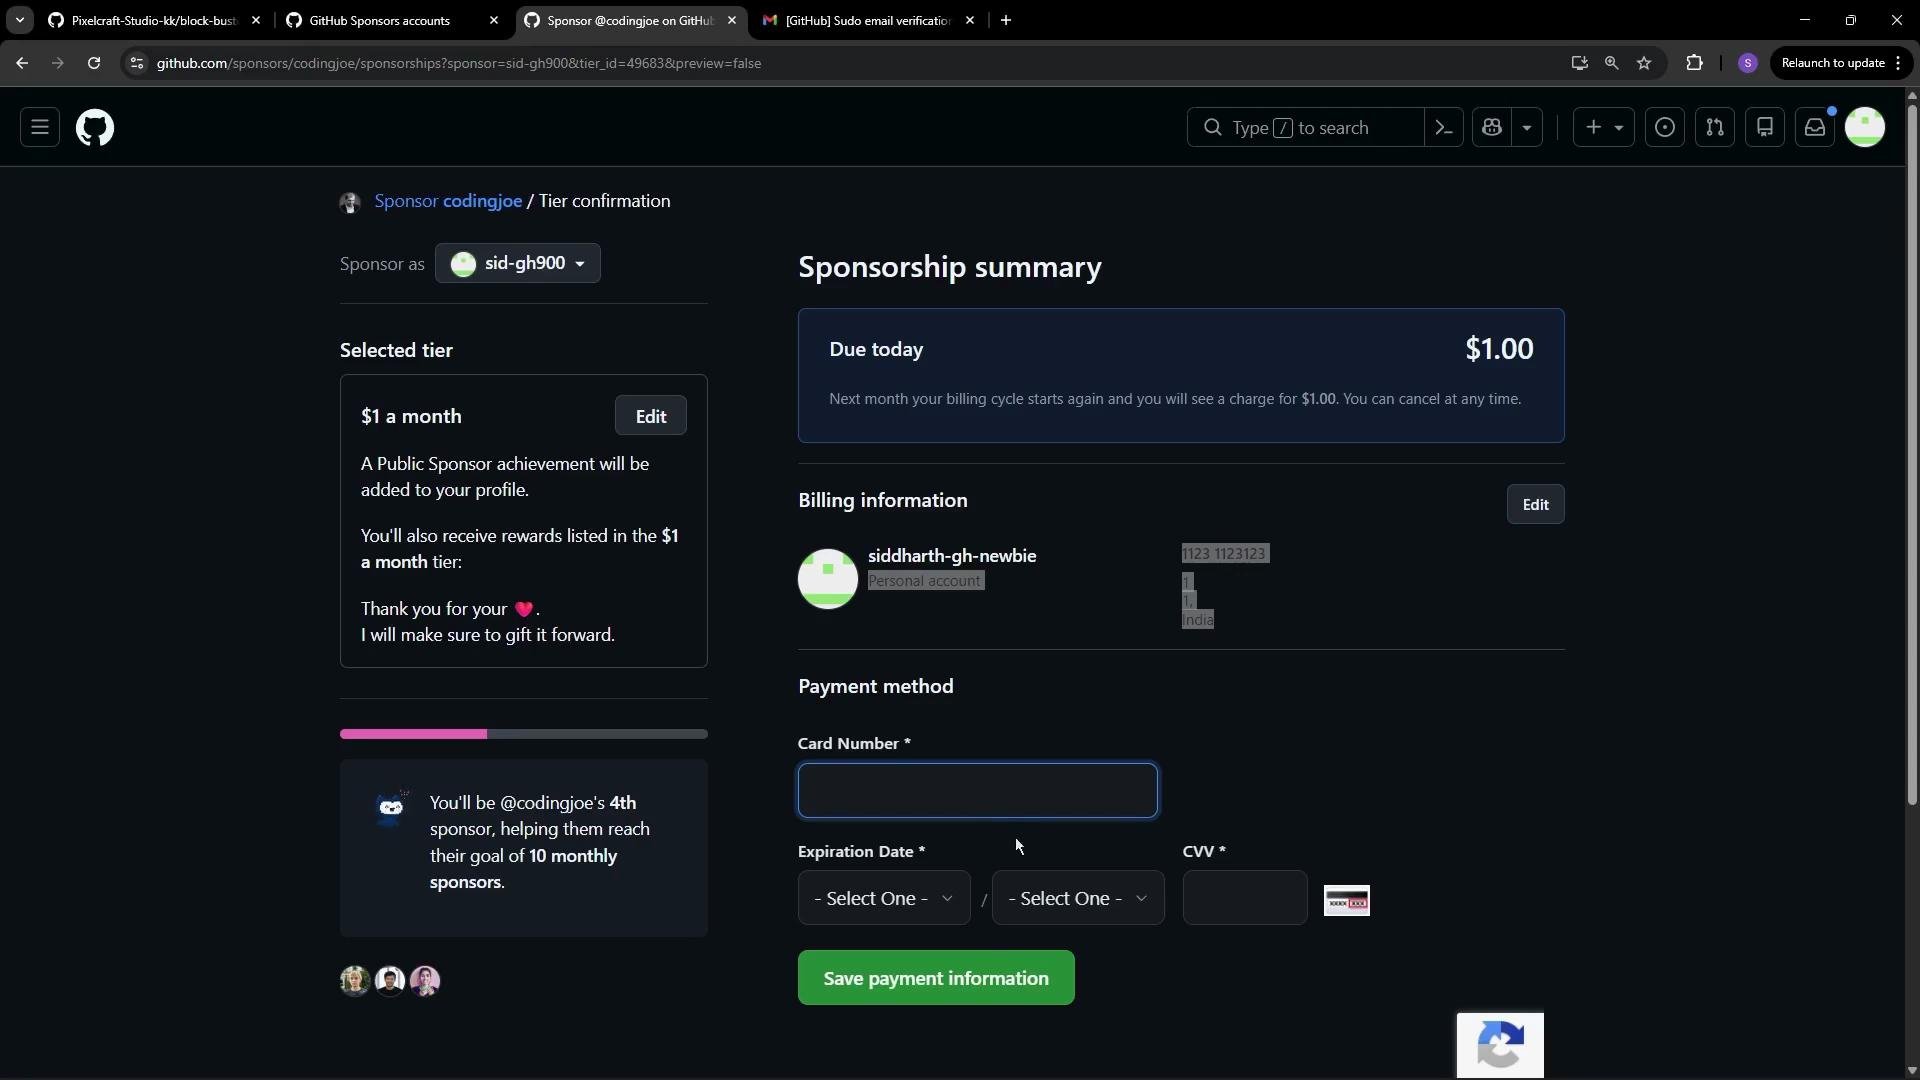Click Save payment information

tap(936, 978)
